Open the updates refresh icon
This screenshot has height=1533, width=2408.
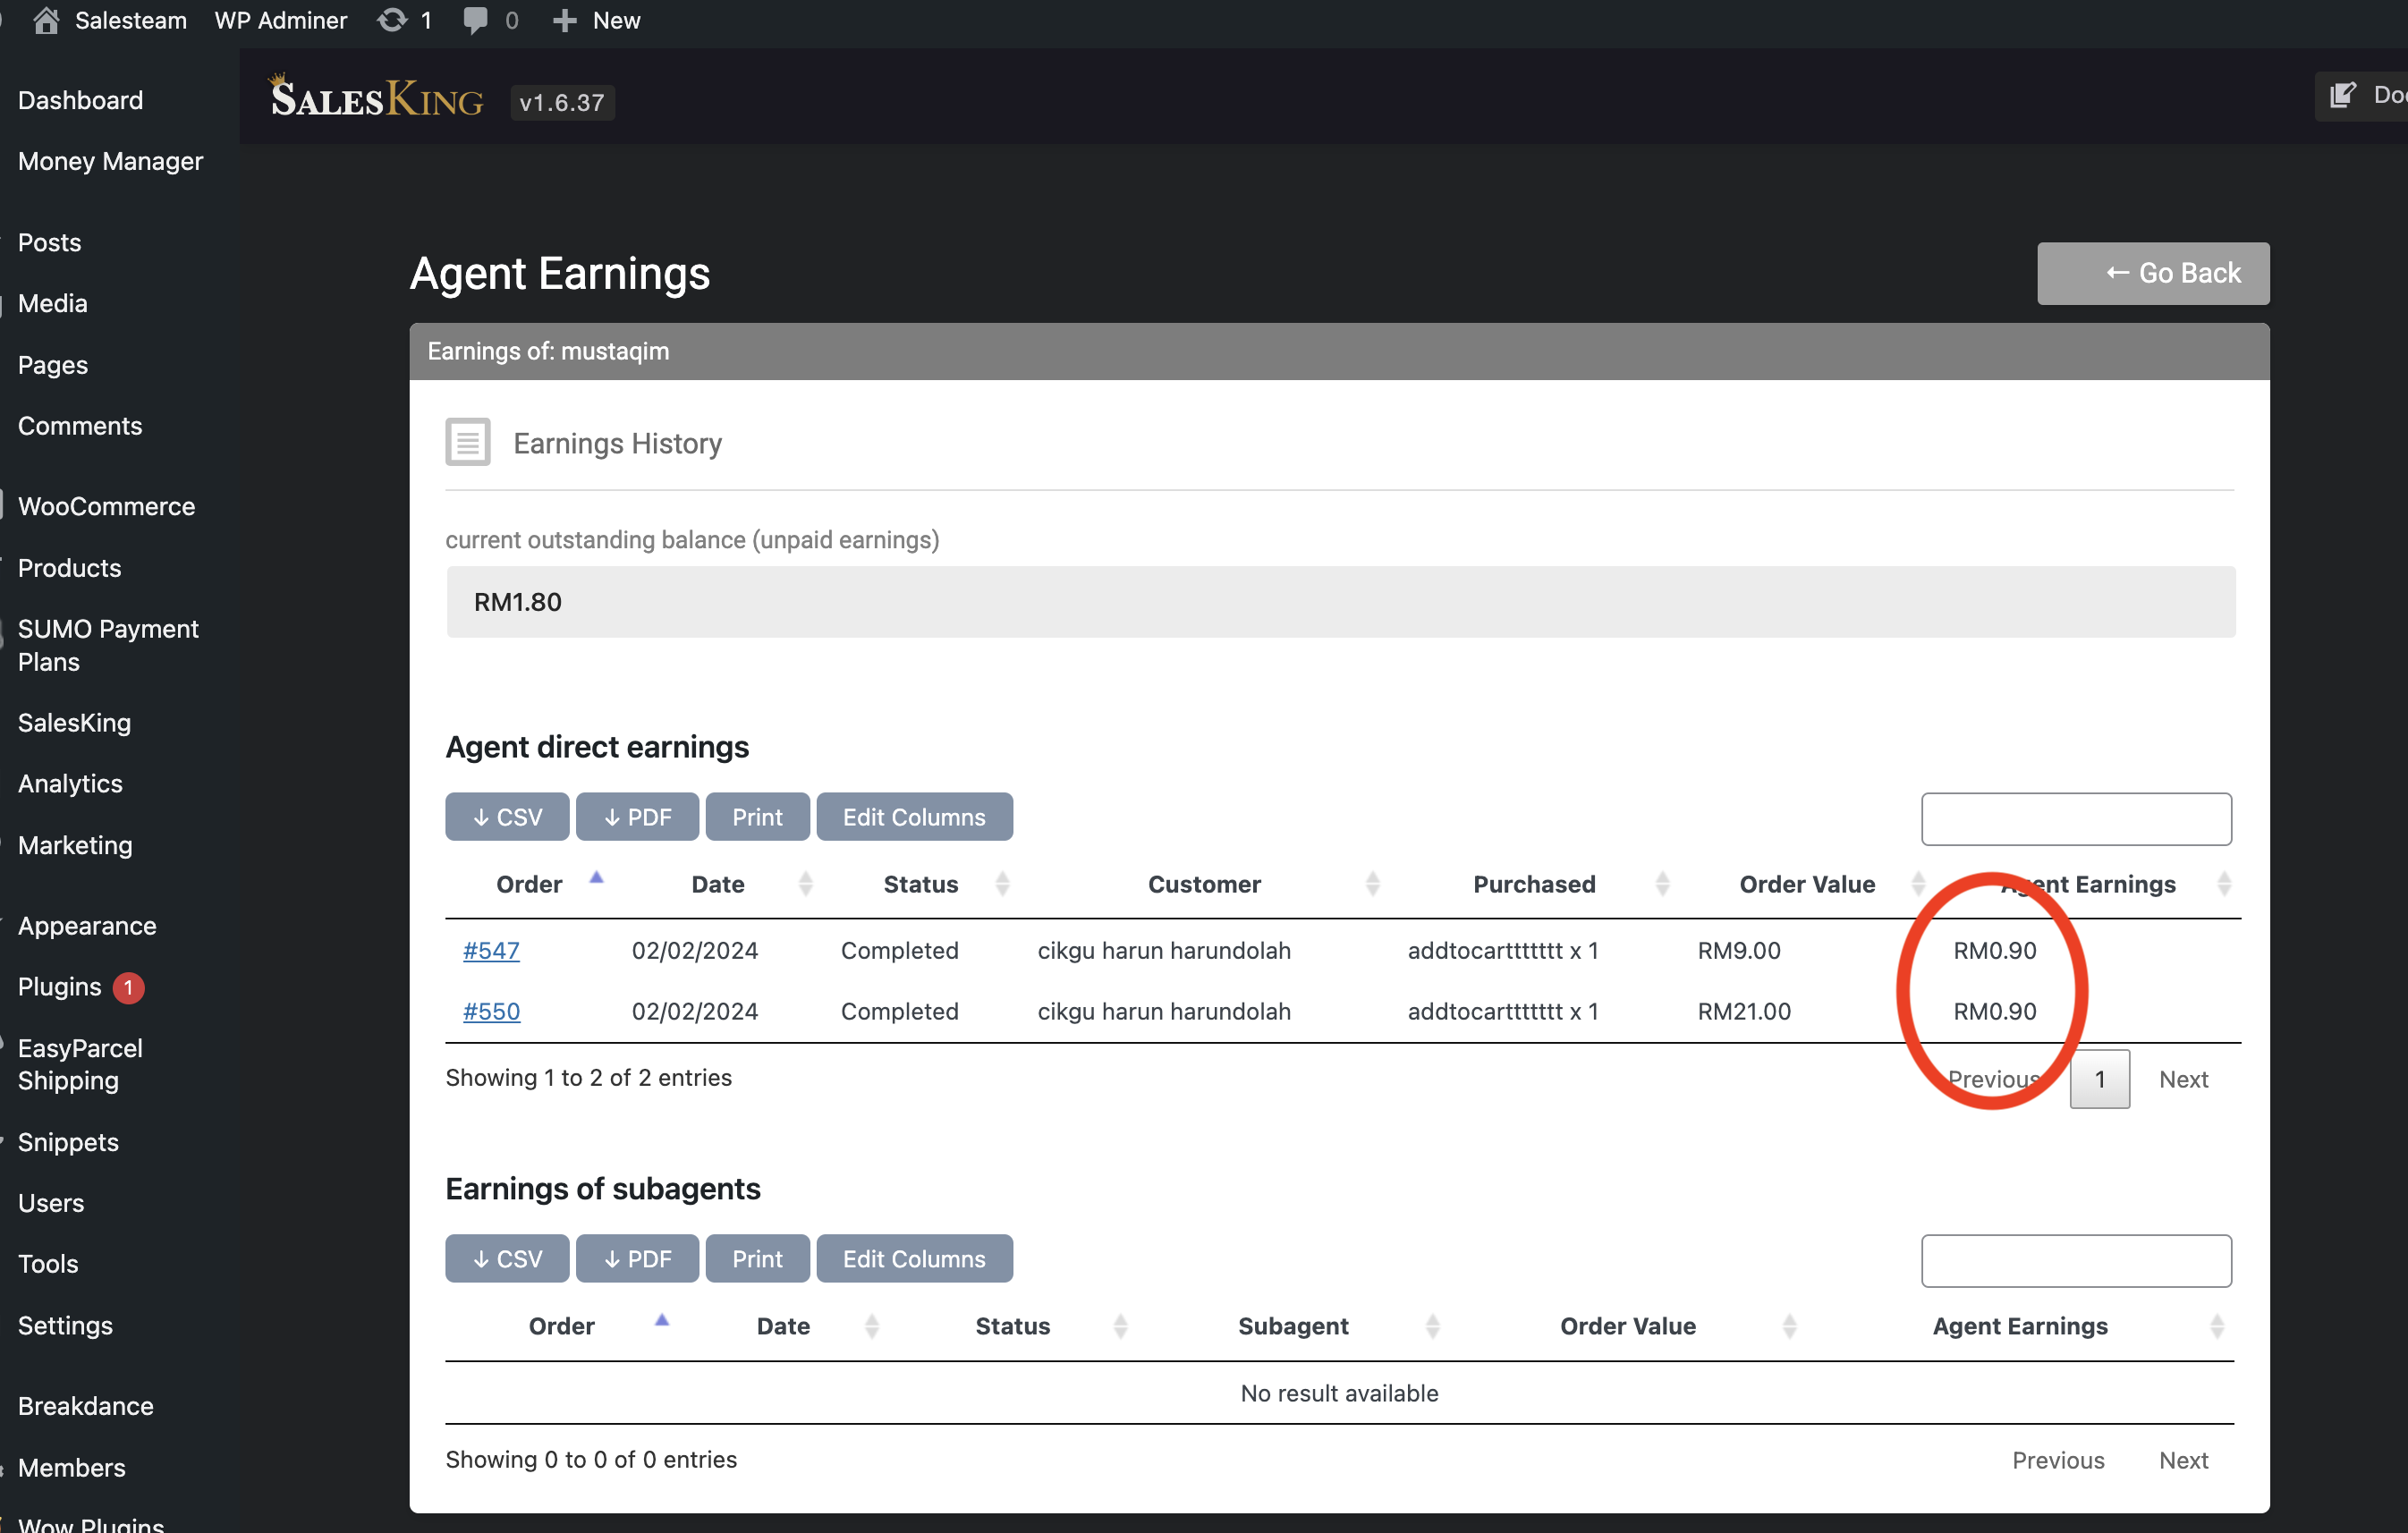click(392, 21)
